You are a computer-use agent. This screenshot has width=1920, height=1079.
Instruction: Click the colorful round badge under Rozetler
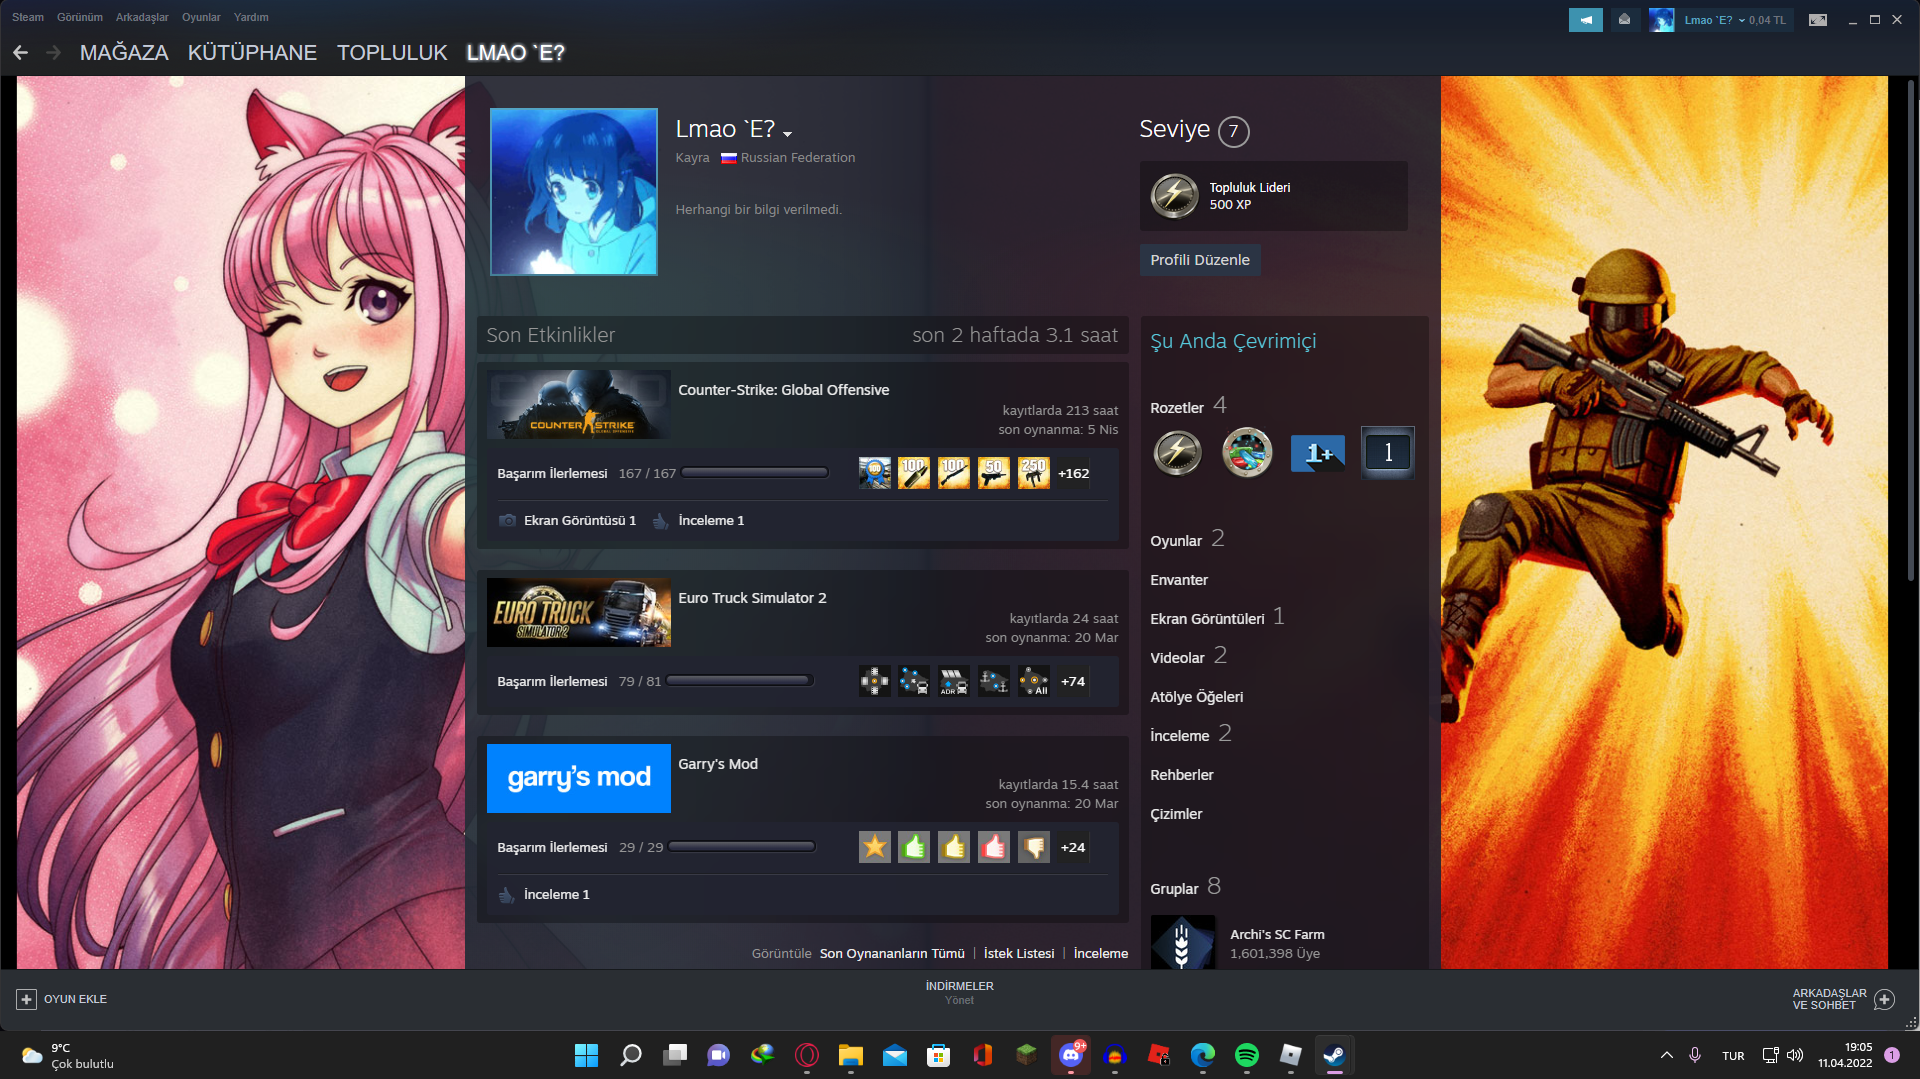(1247, 453)
